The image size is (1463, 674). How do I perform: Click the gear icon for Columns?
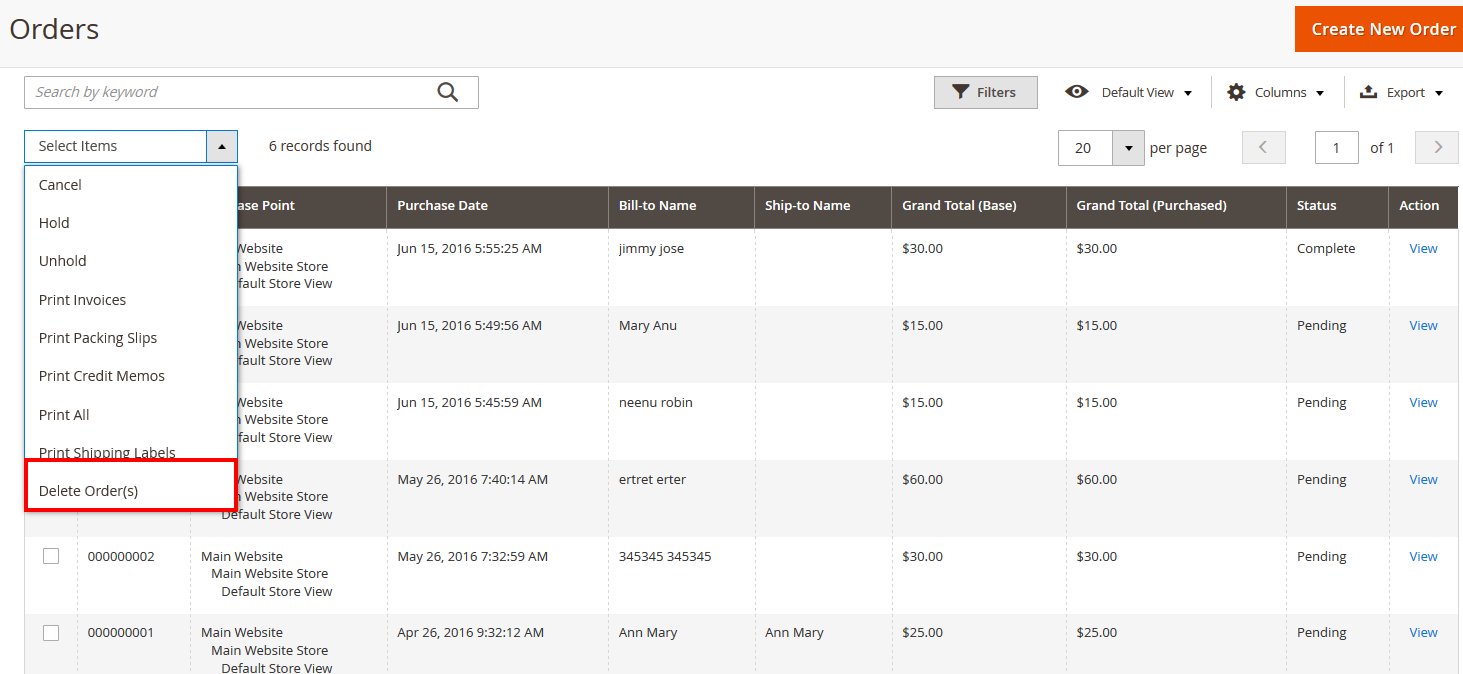(x=1236, y=92)
